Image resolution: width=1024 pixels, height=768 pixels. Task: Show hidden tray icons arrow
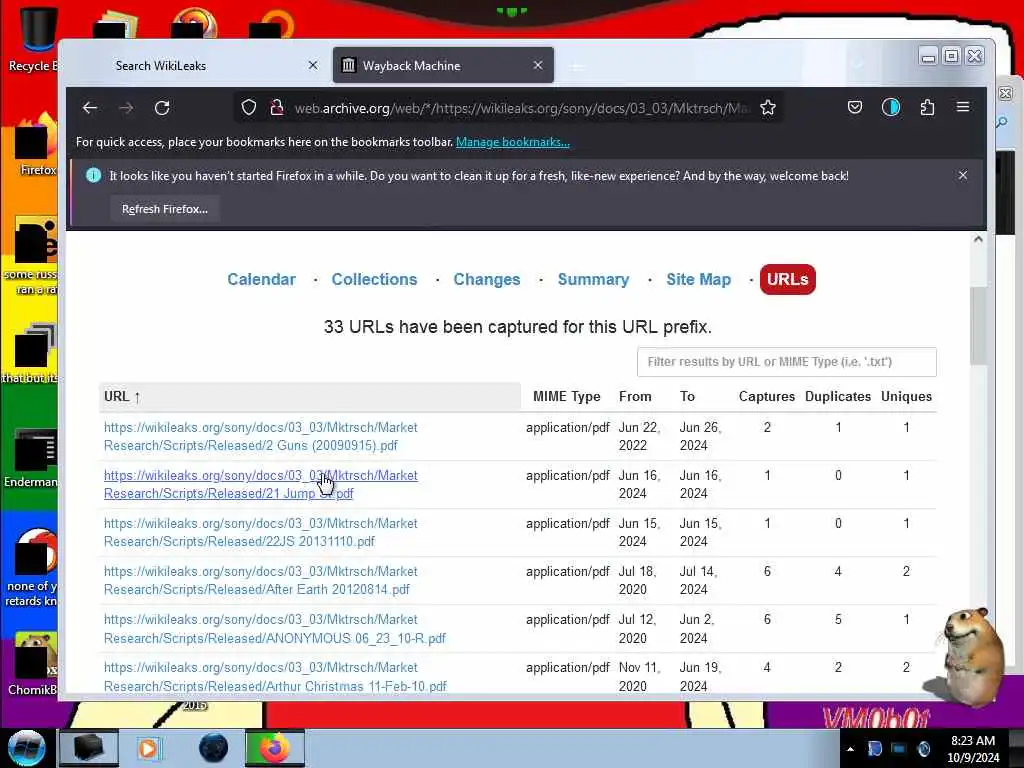coord(850,749)
